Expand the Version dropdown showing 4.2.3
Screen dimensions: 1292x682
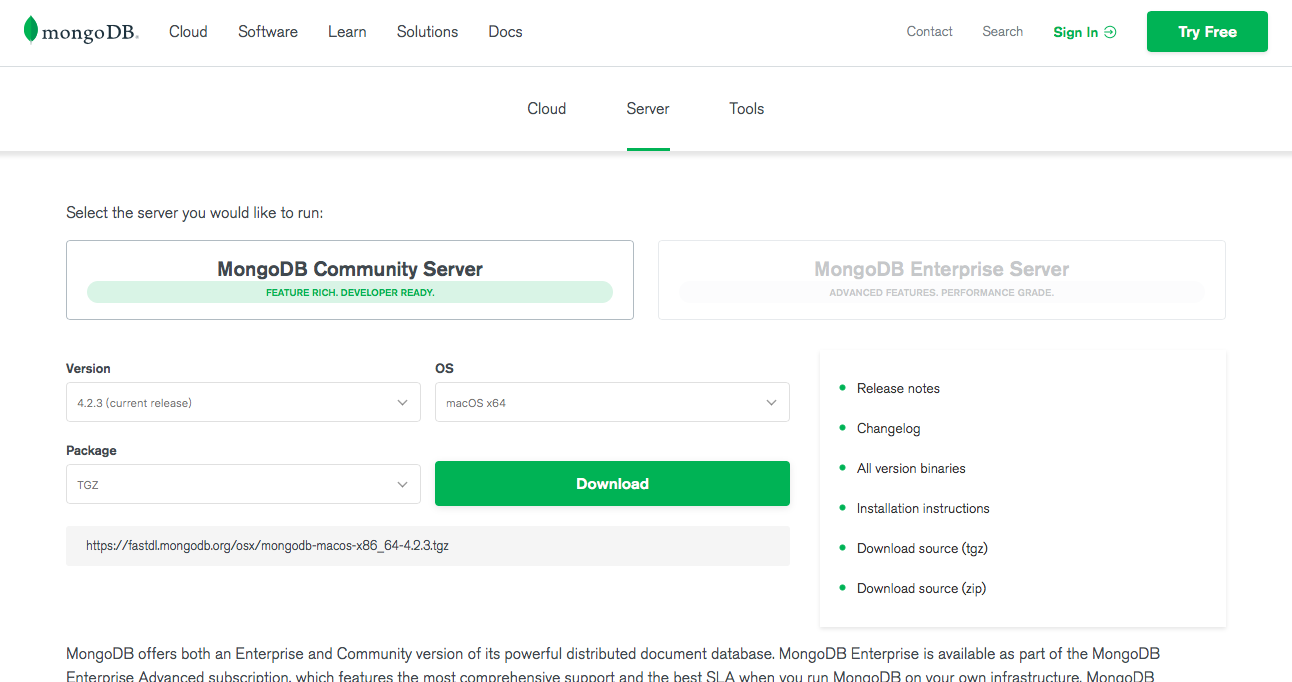[x=243, y=402]
